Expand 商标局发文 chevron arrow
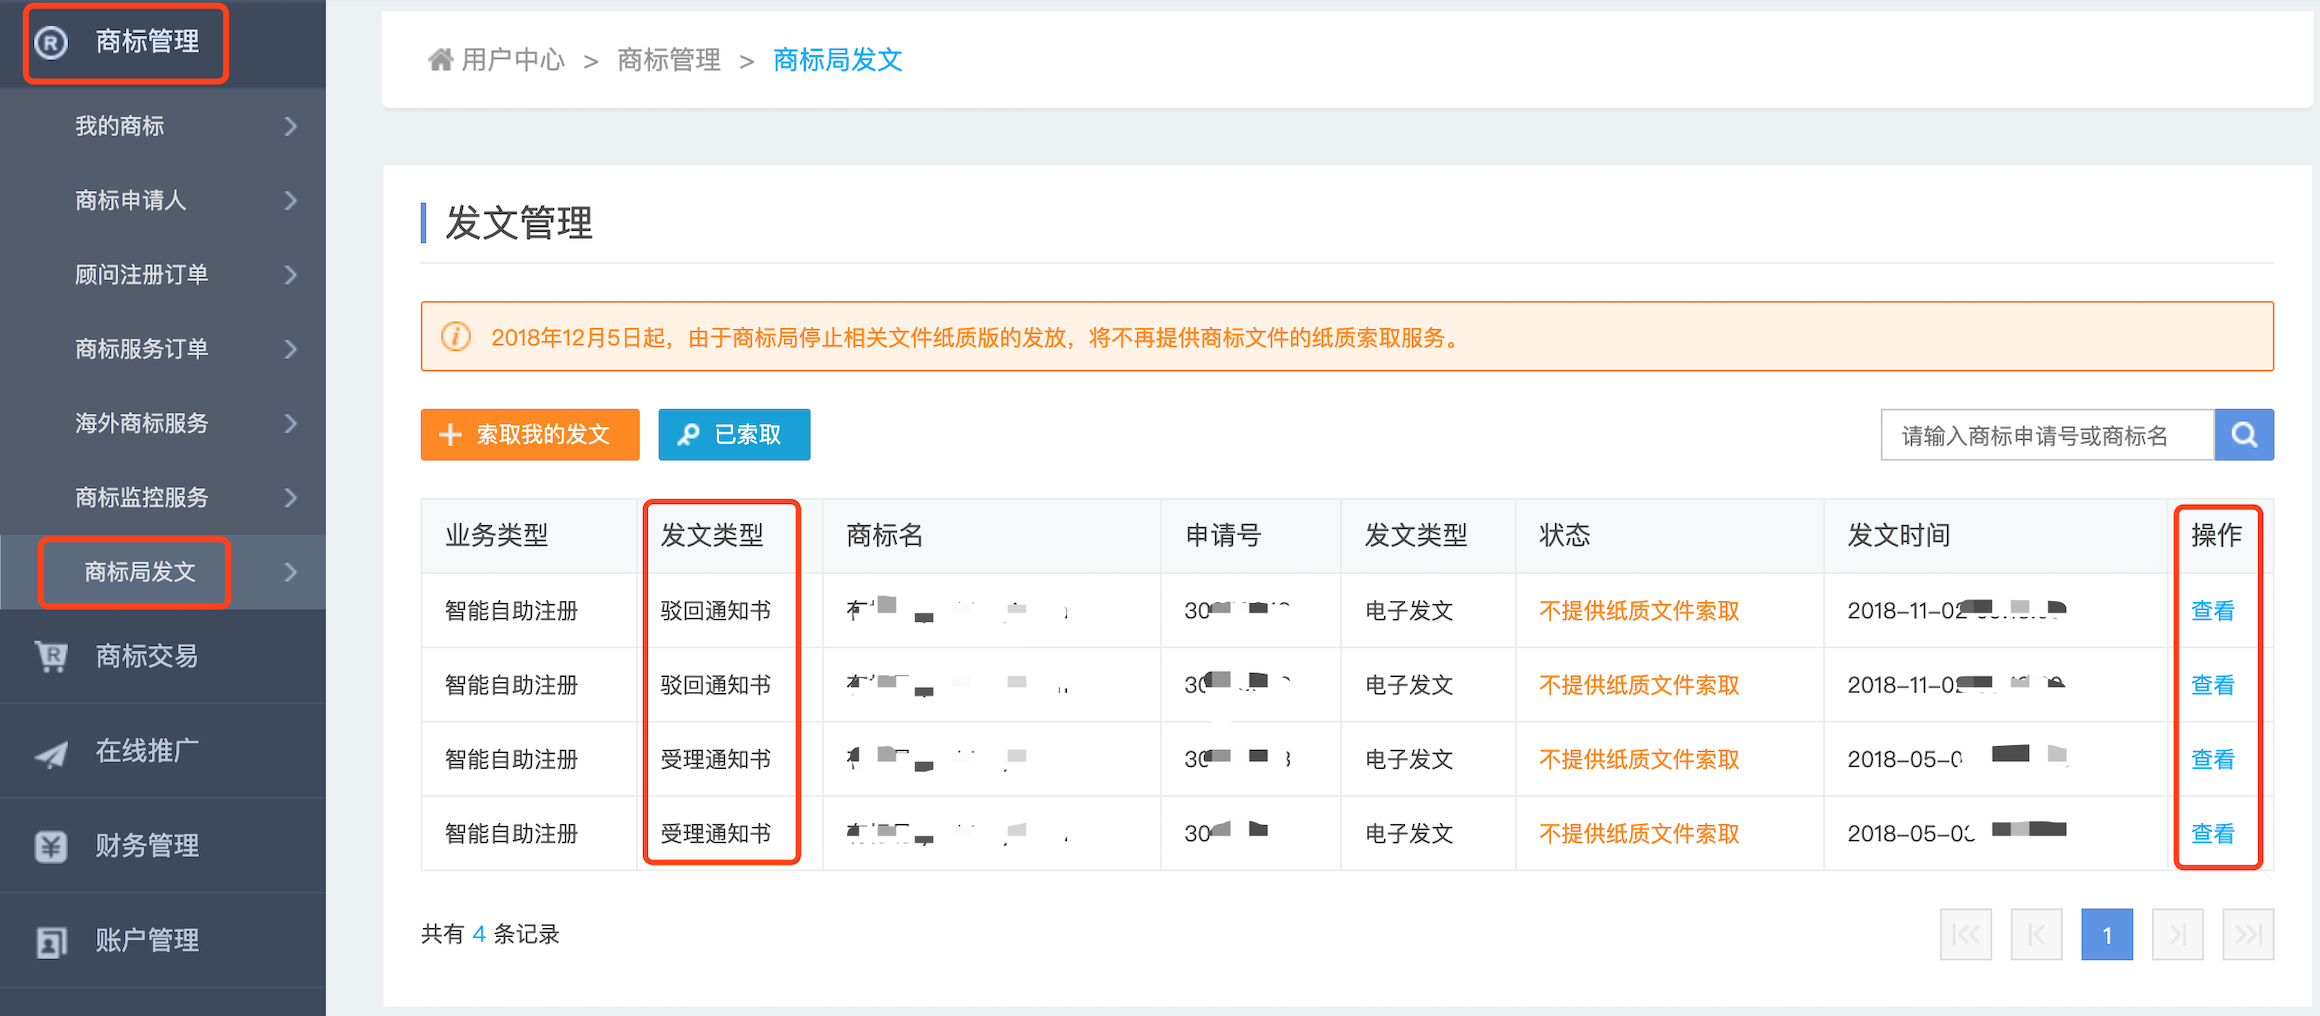The height and width of the screenshot is (1016, 2320). [x=291, y=572]
